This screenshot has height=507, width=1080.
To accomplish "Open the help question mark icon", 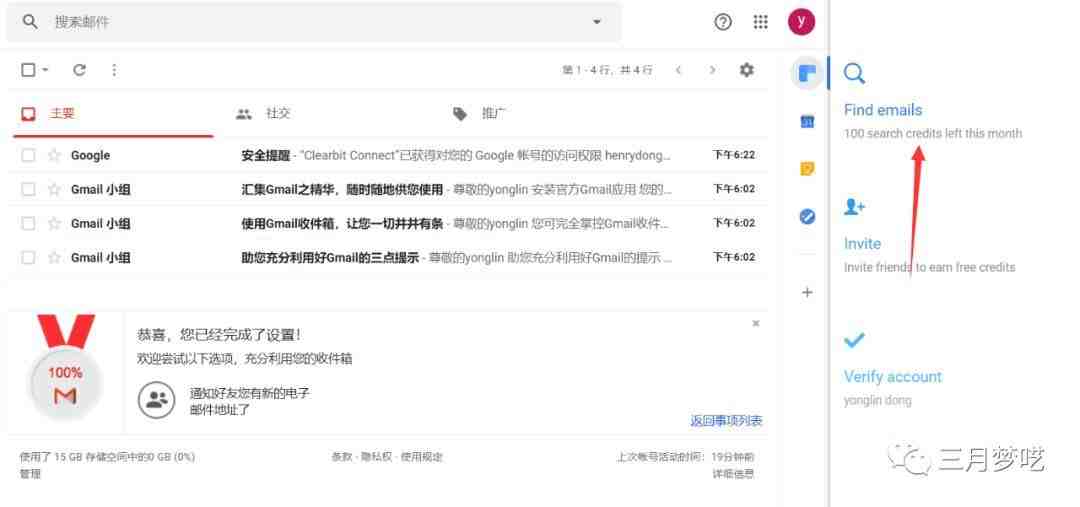I will [723, 22].
